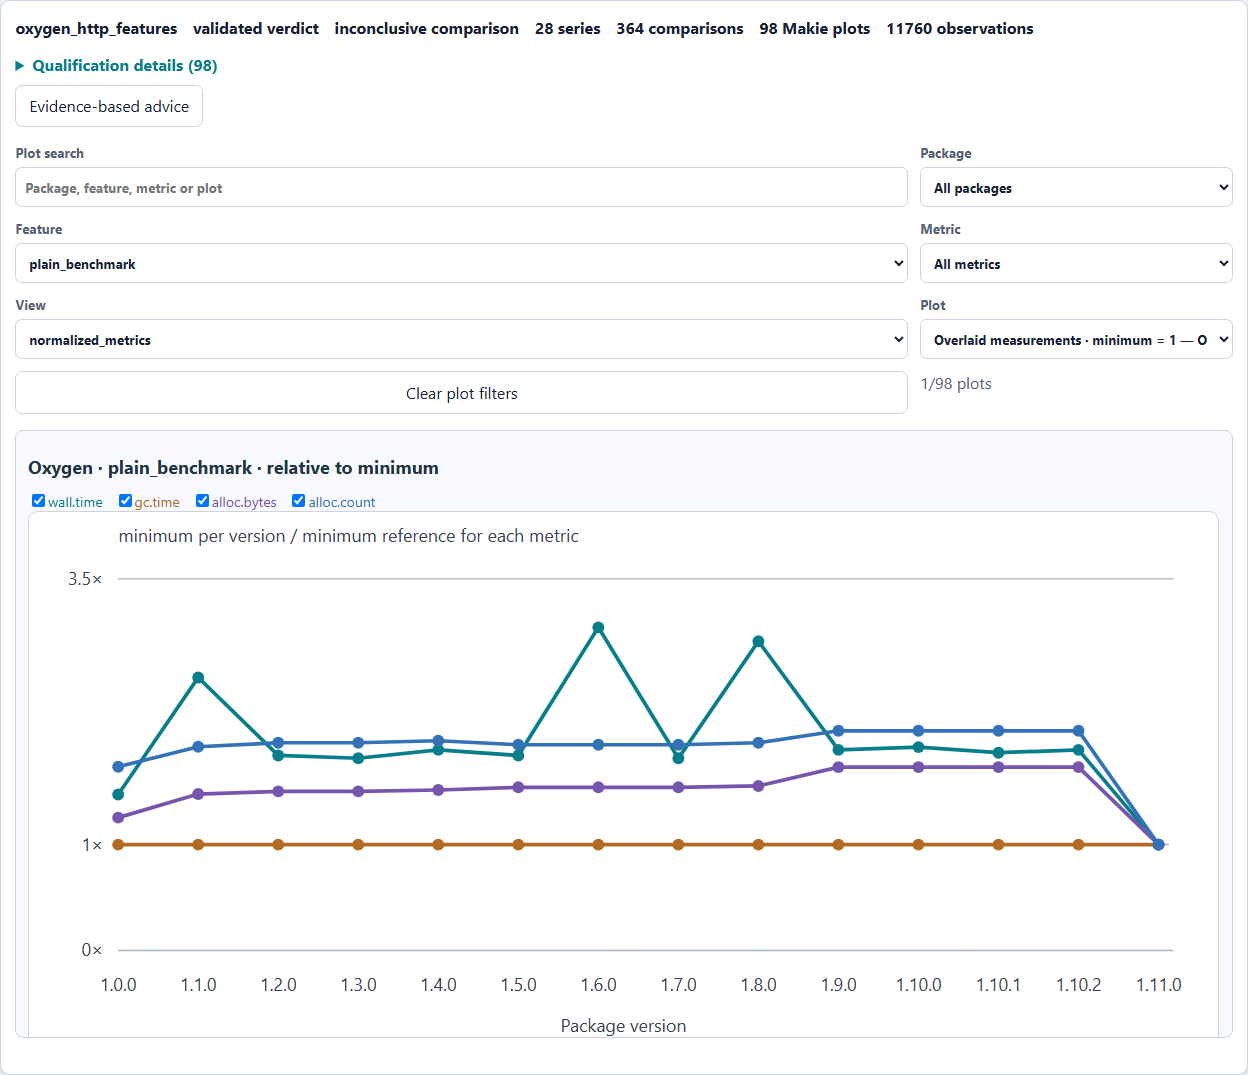Click the wall.time point at version 1.0.0
Screen dimensions: 1248x1075
(118, 795)
